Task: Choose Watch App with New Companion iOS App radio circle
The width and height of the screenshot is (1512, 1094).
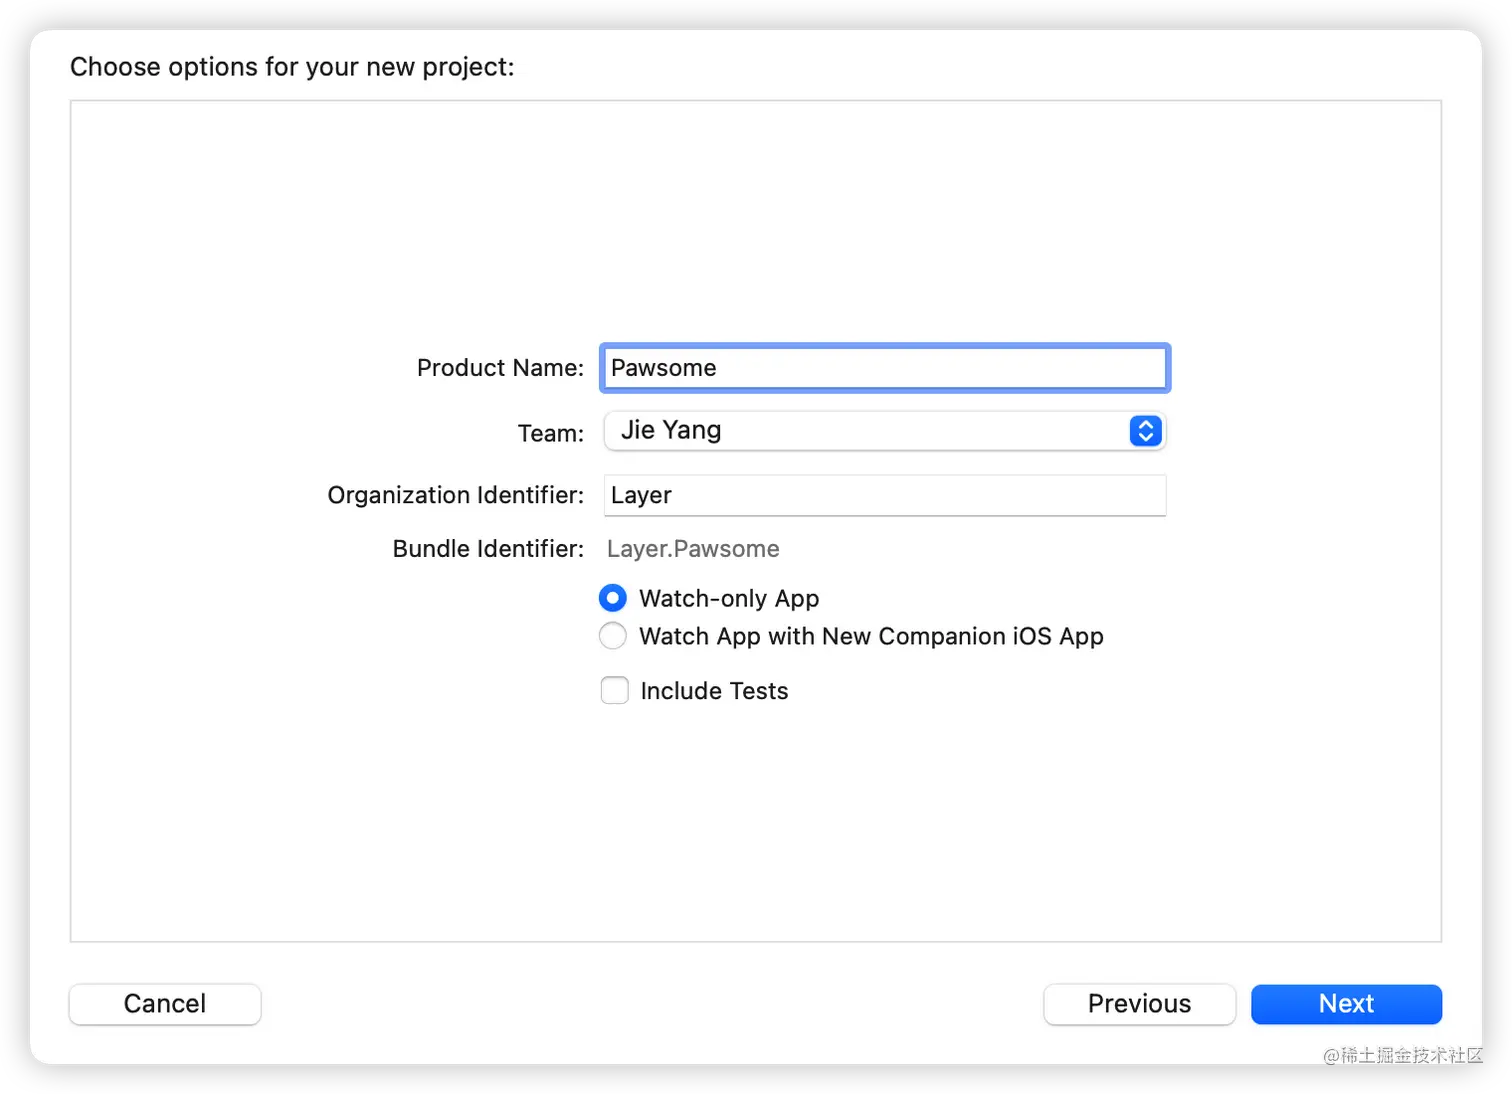Action: 613,636
